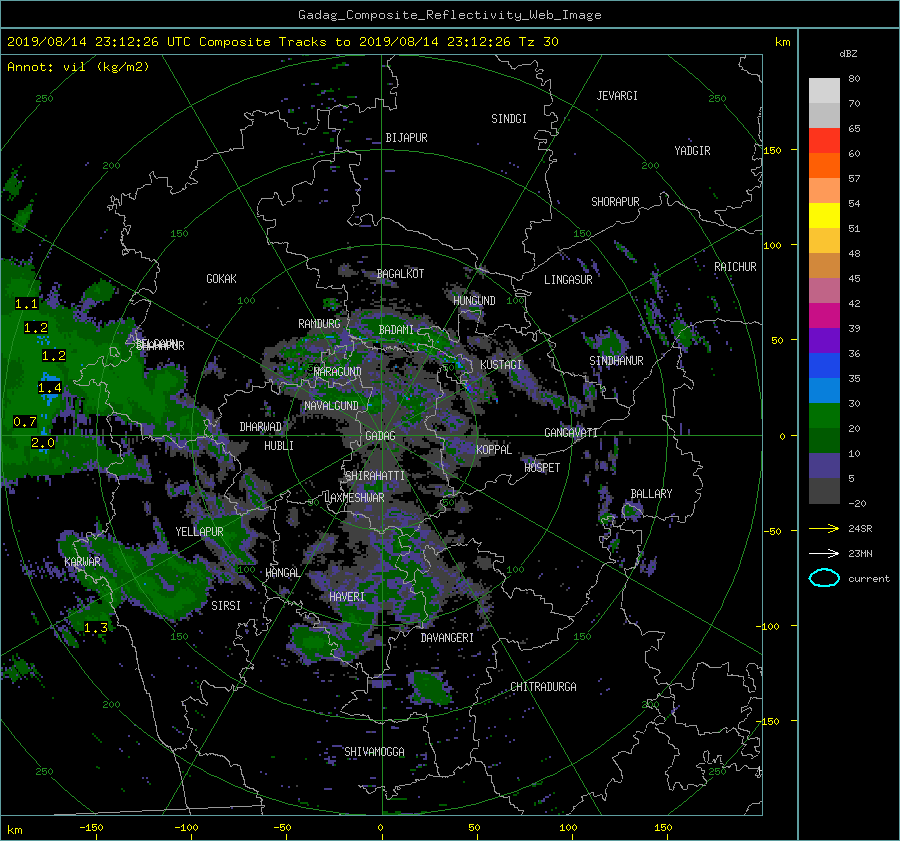The width and height of the screenshot is (900, 841).
Task: Click the KUSTAGI city label
Action: click(501, 365)
